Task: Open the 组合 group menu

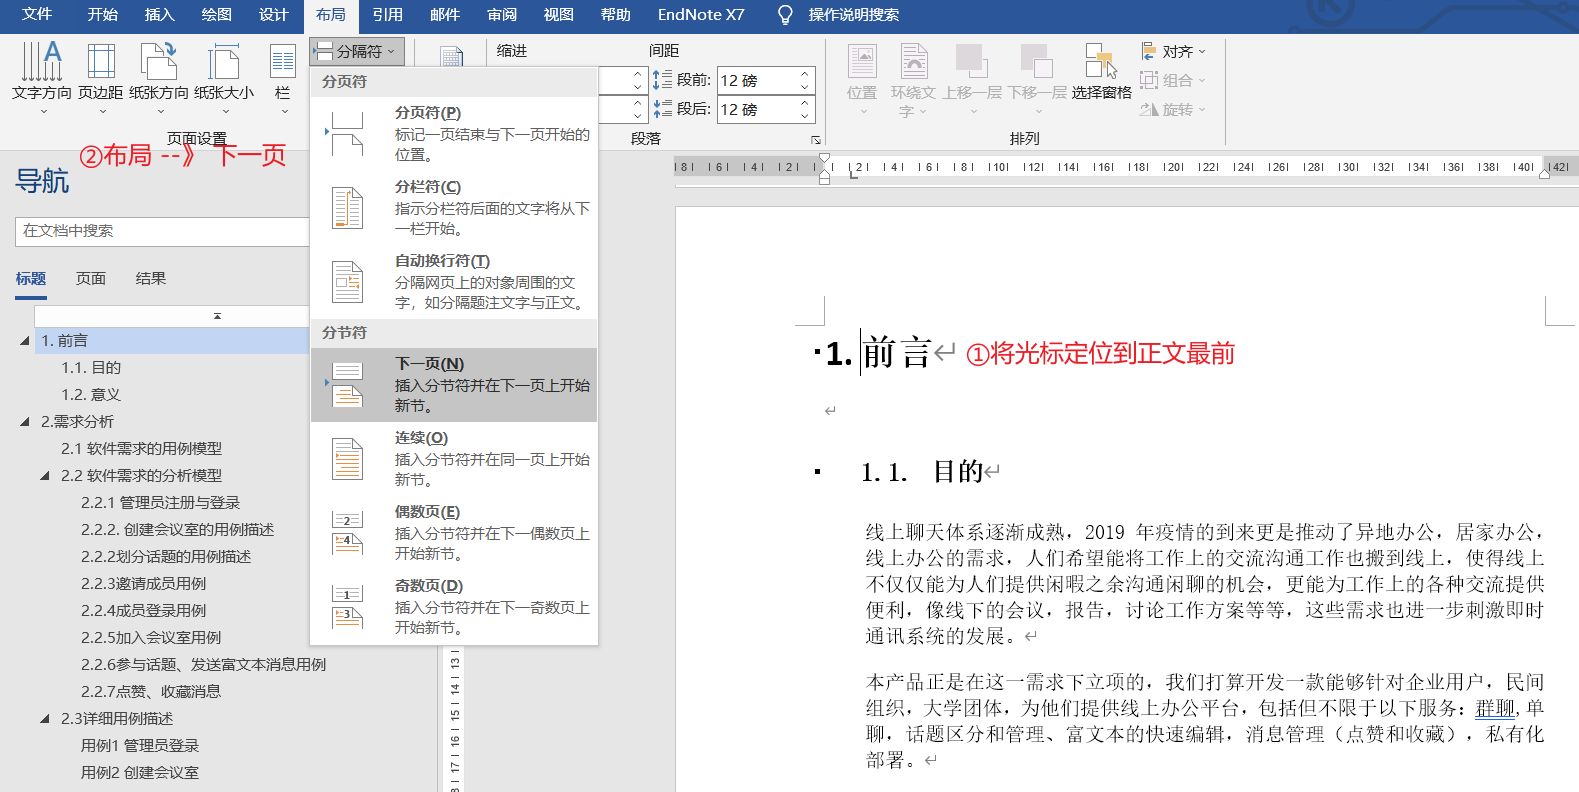Action: (1174, 80)
